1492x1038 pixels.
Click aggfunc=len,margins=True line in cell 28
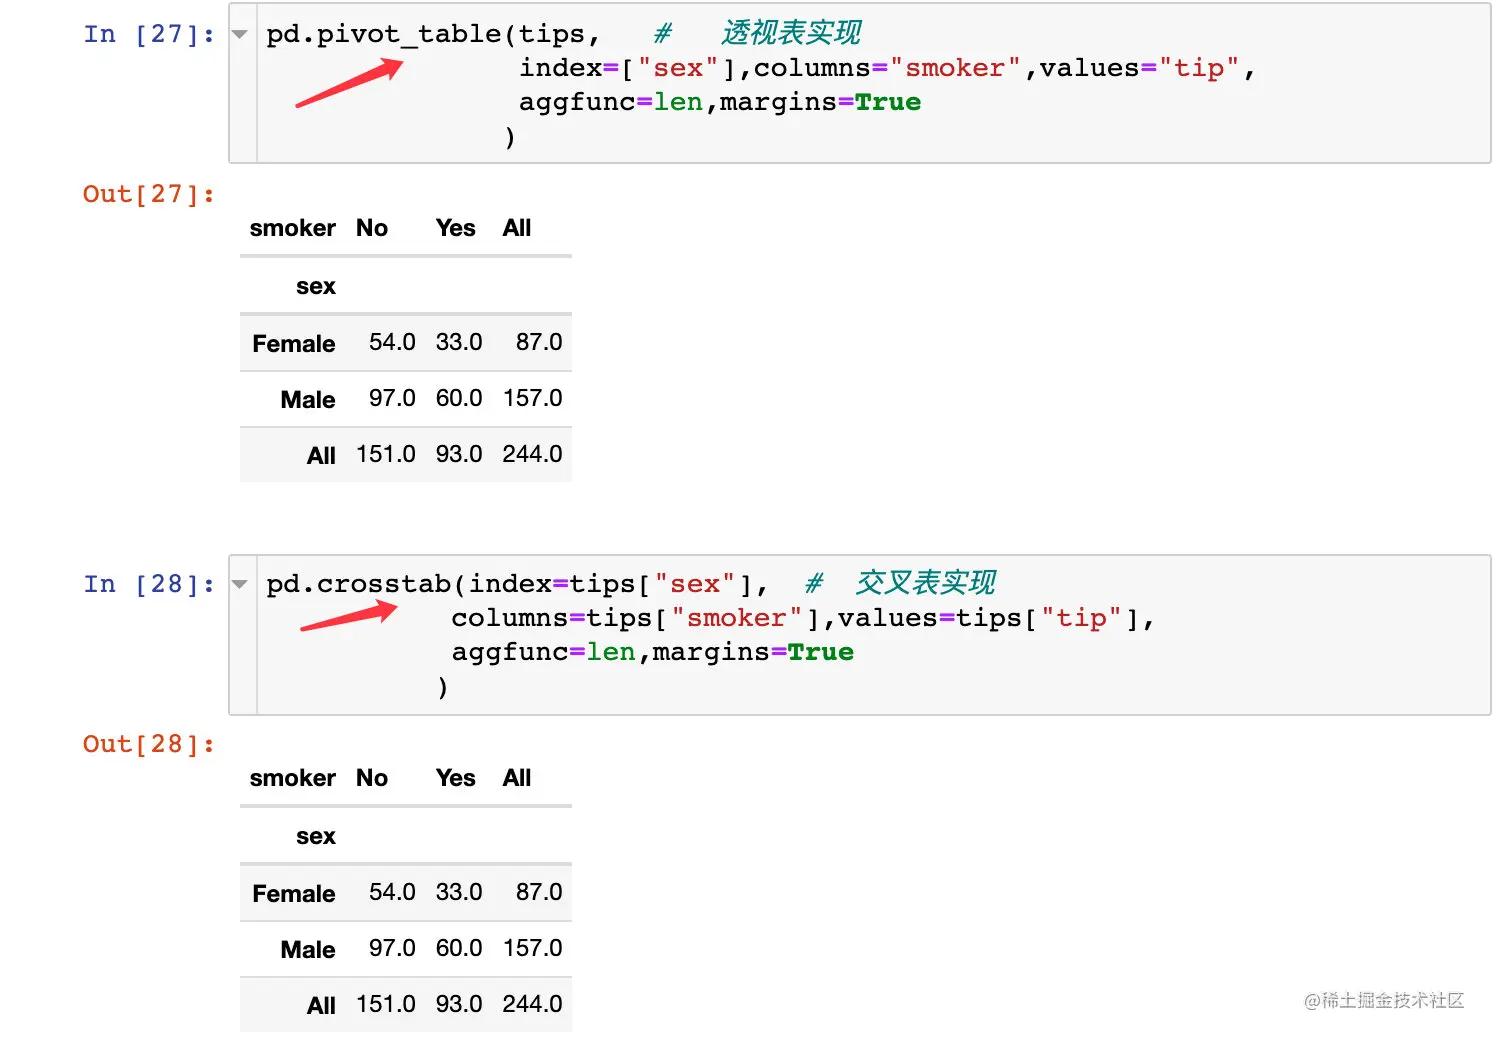[x=652, y=652]
